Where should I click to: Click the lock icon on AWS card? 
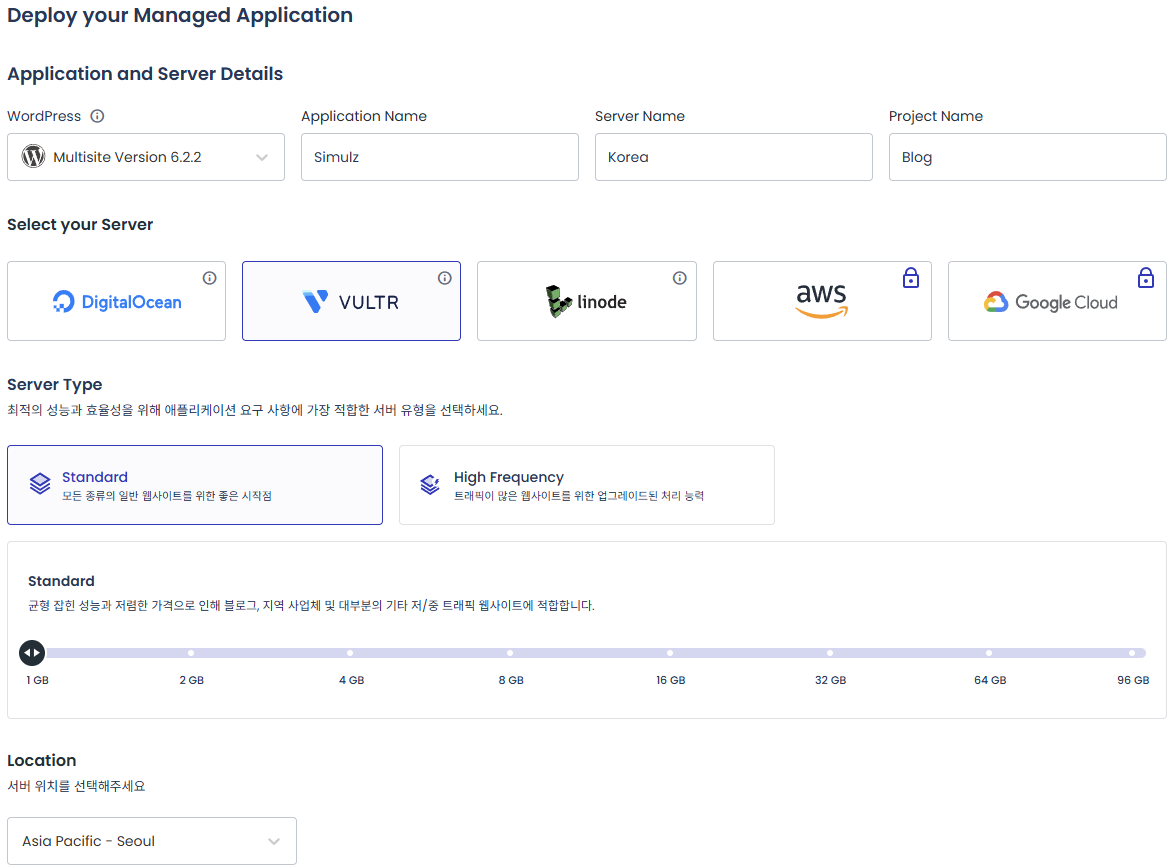911,278
